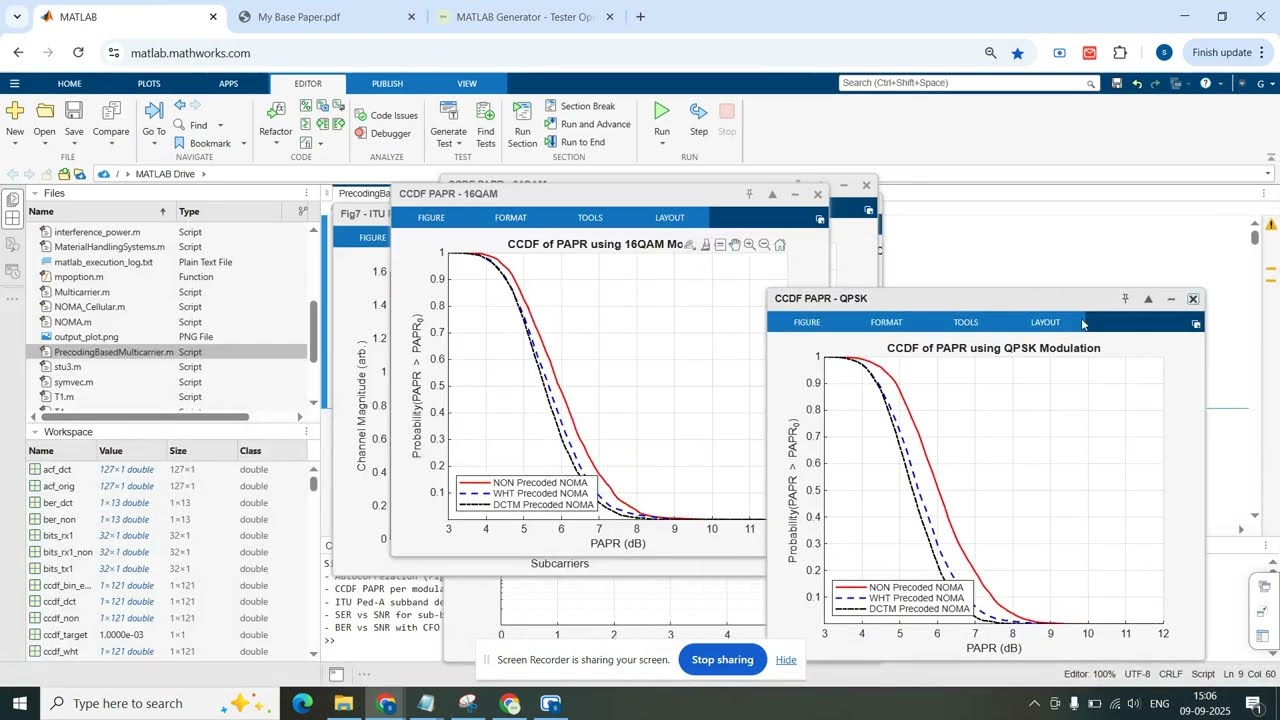
Task: Expand the New file dropdown arrow
Action: pyautogui.click(x=15, y=144)
